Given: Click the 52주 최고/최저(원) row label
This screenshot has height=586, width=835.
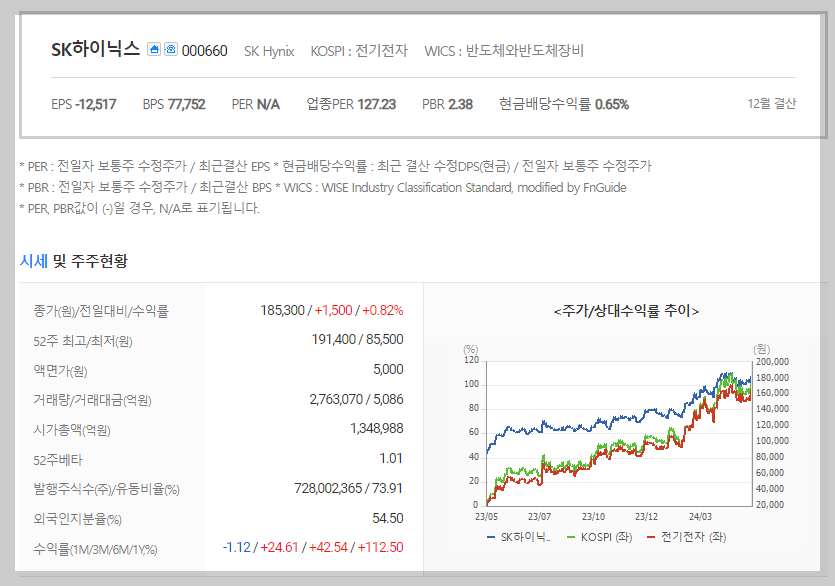Looking at the screenshot, I should [x=83, y=341].
